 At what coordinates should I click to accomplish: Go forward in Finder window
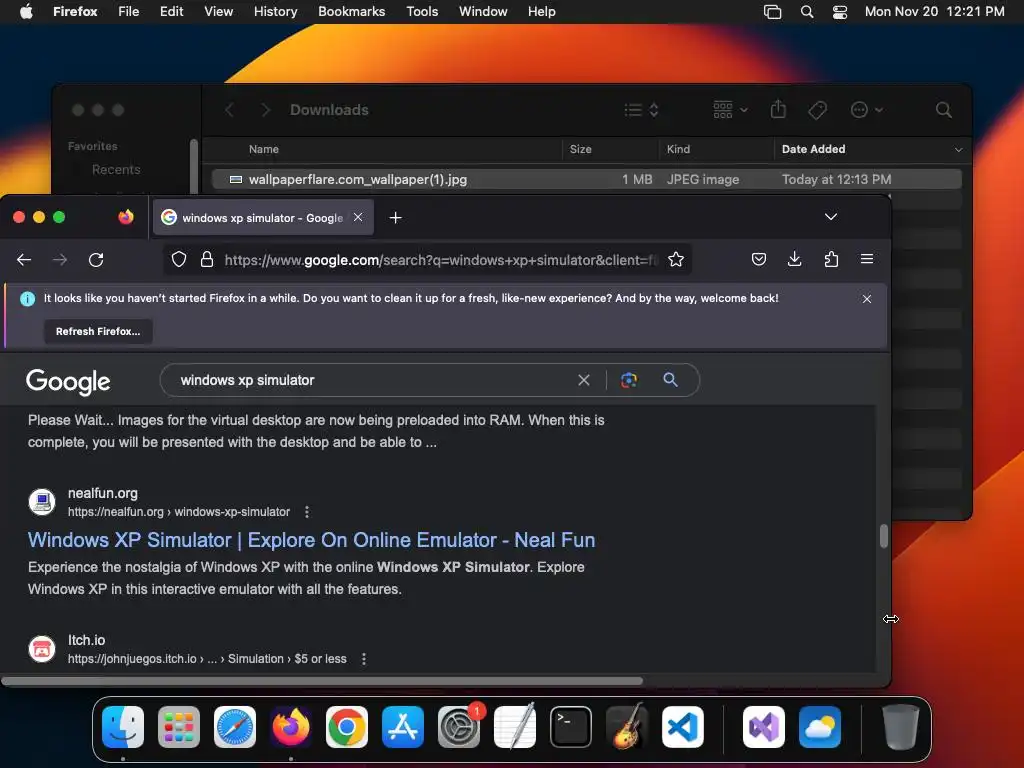pos(265,110)
